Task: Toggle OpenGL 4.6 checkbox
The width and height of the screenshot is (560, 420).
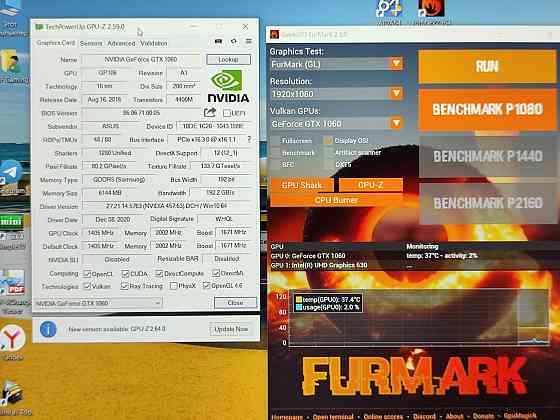Action: [206, 285]
